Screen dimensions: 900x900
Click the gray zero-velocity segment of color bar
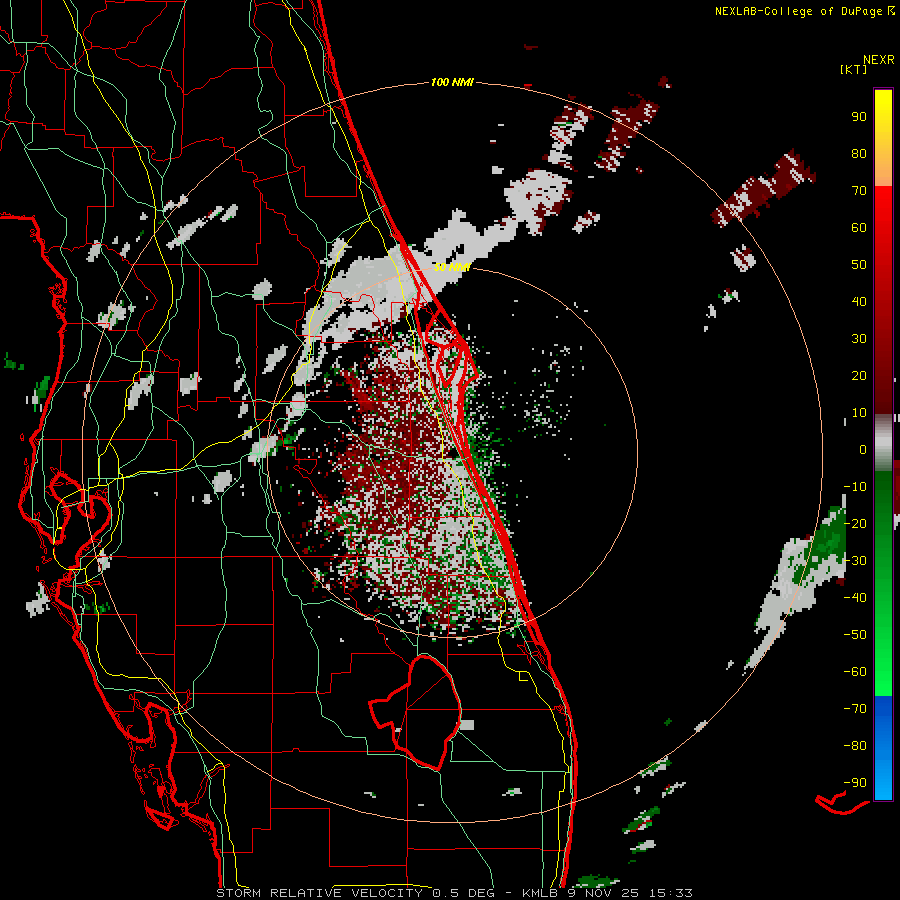[883, 442]
